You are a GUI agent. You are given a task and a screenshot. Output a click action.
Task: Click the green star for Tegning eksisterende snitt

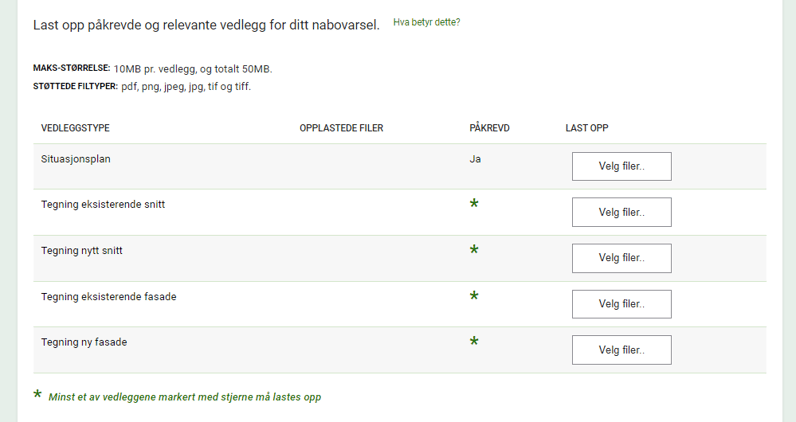coord(475,204)
